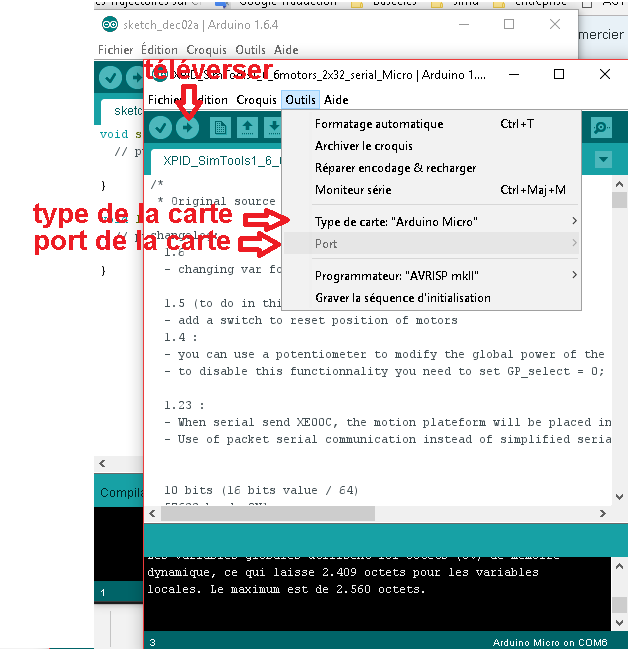Click the Verify checkmark icon in front window
The width and height of the screenshot is (628, 649).
pos(160,127)
